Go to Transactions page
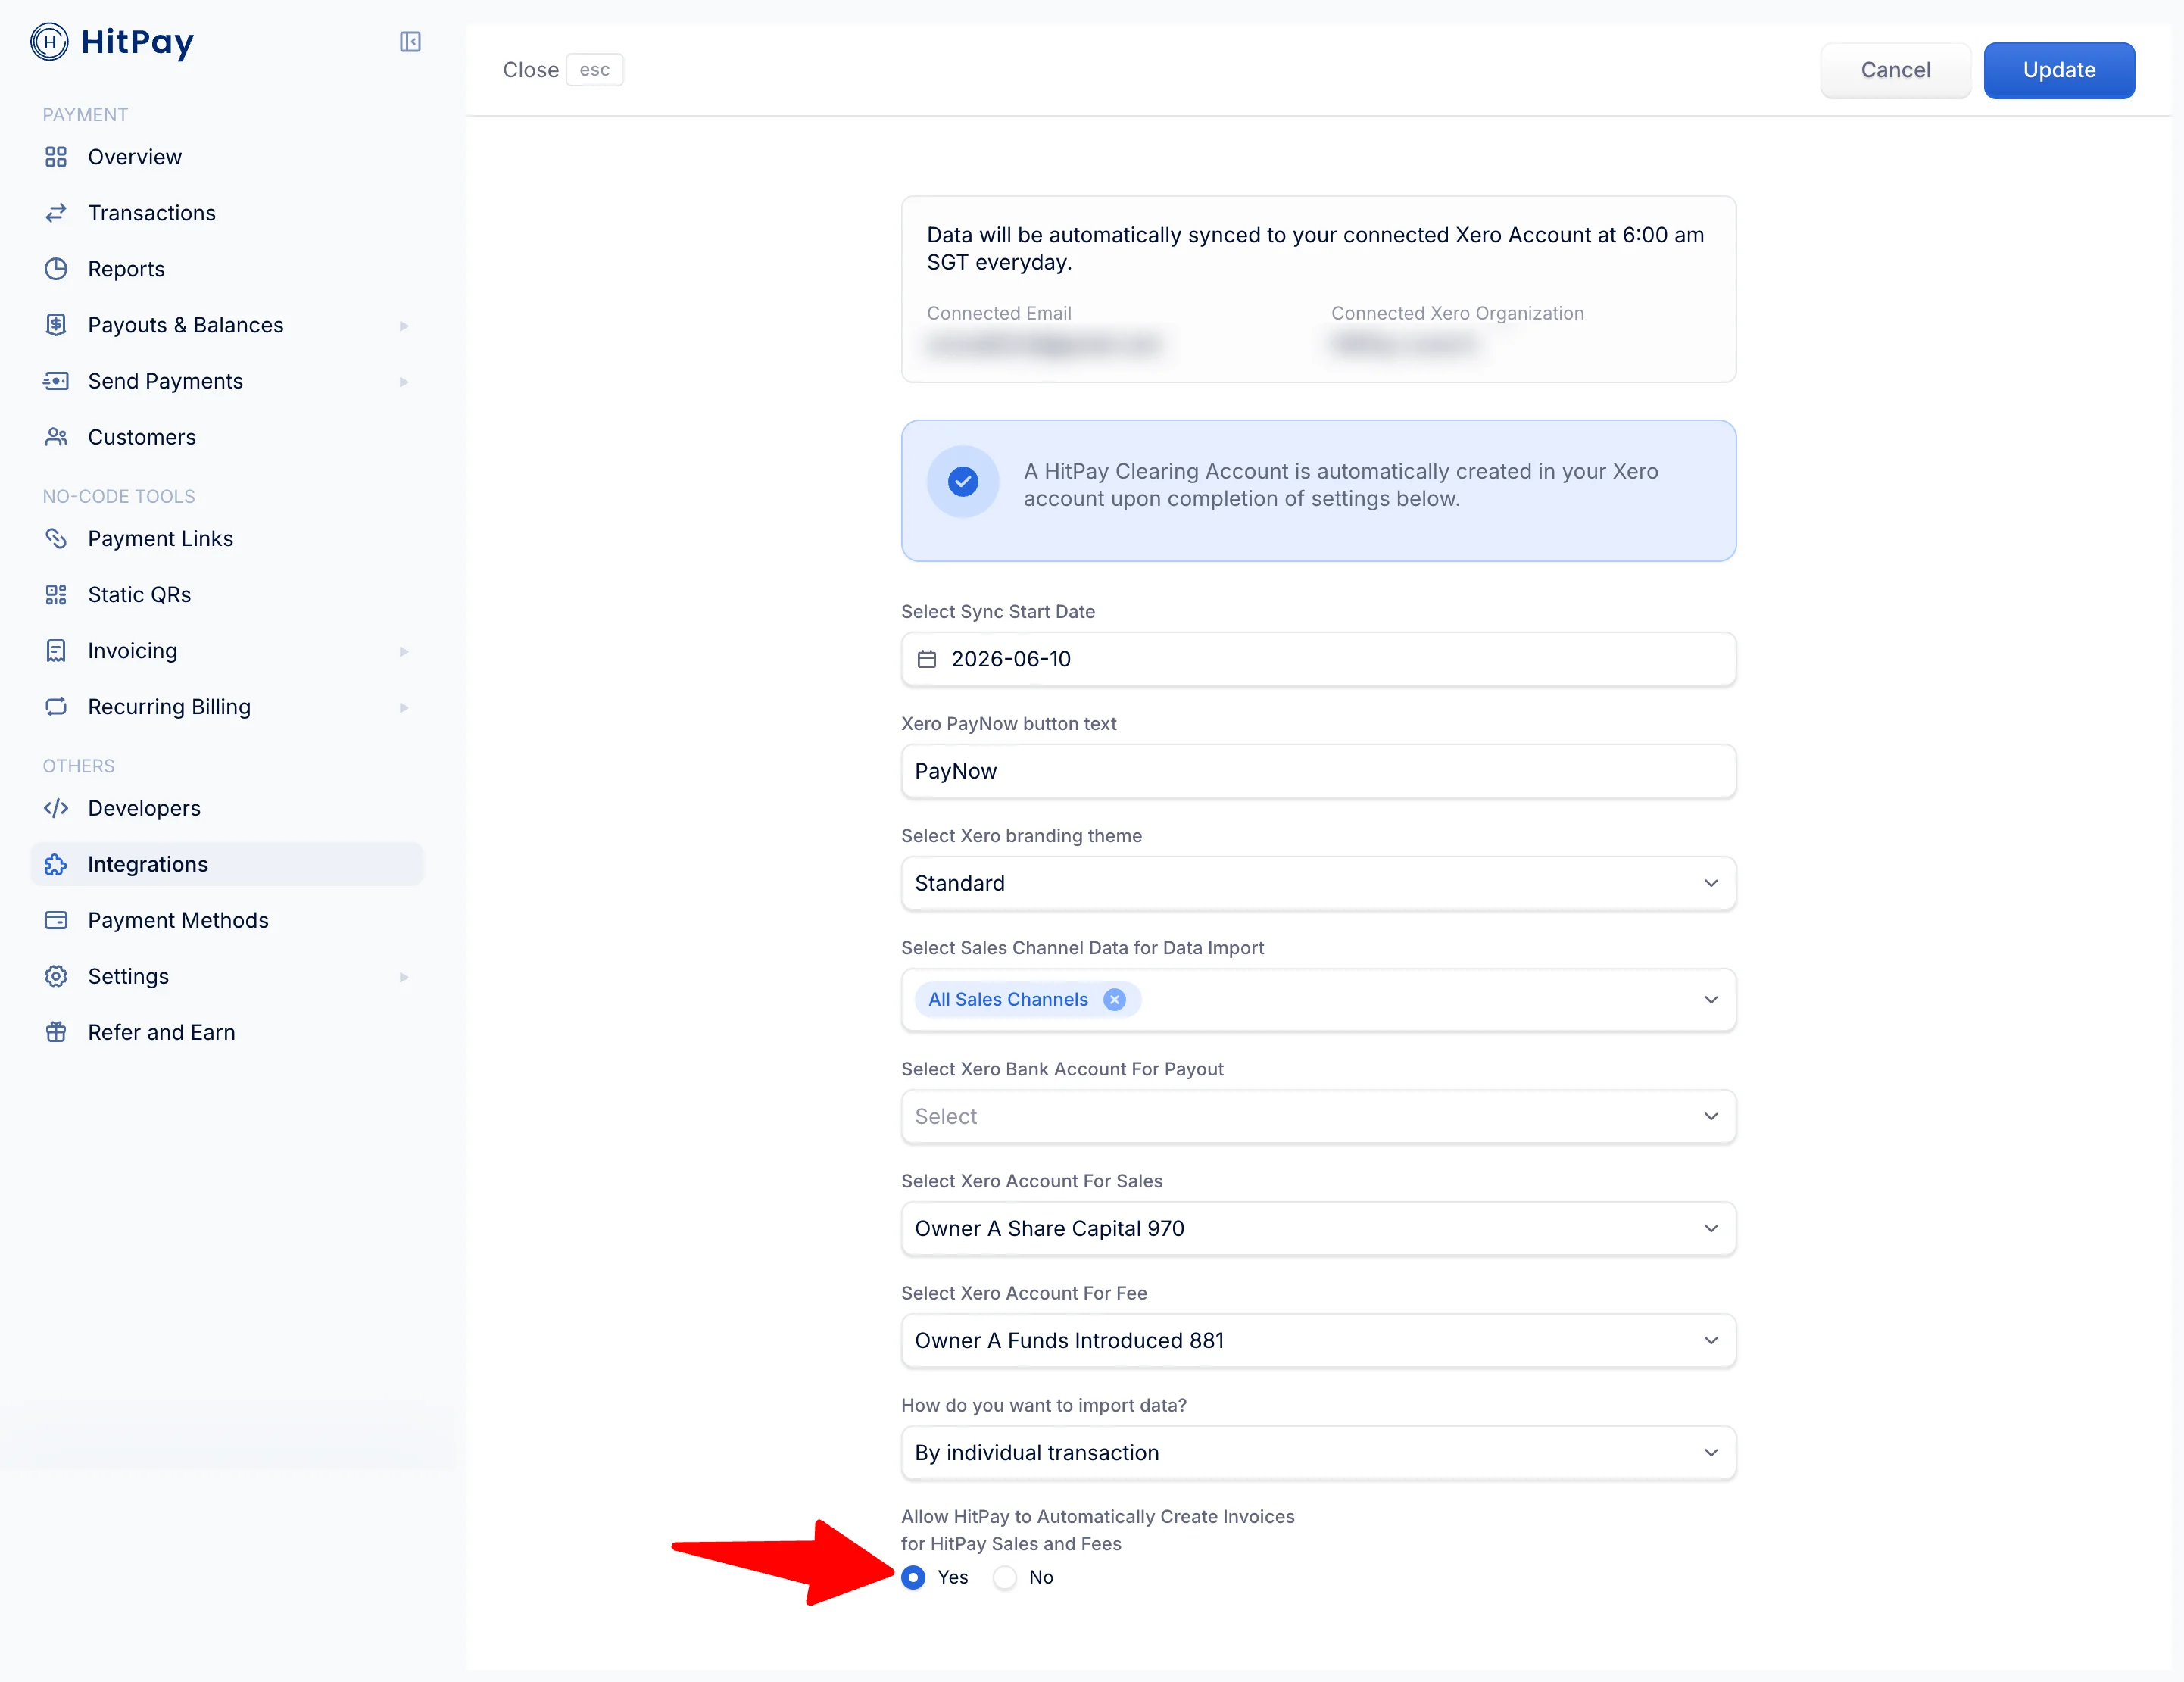 coord(227,213)
